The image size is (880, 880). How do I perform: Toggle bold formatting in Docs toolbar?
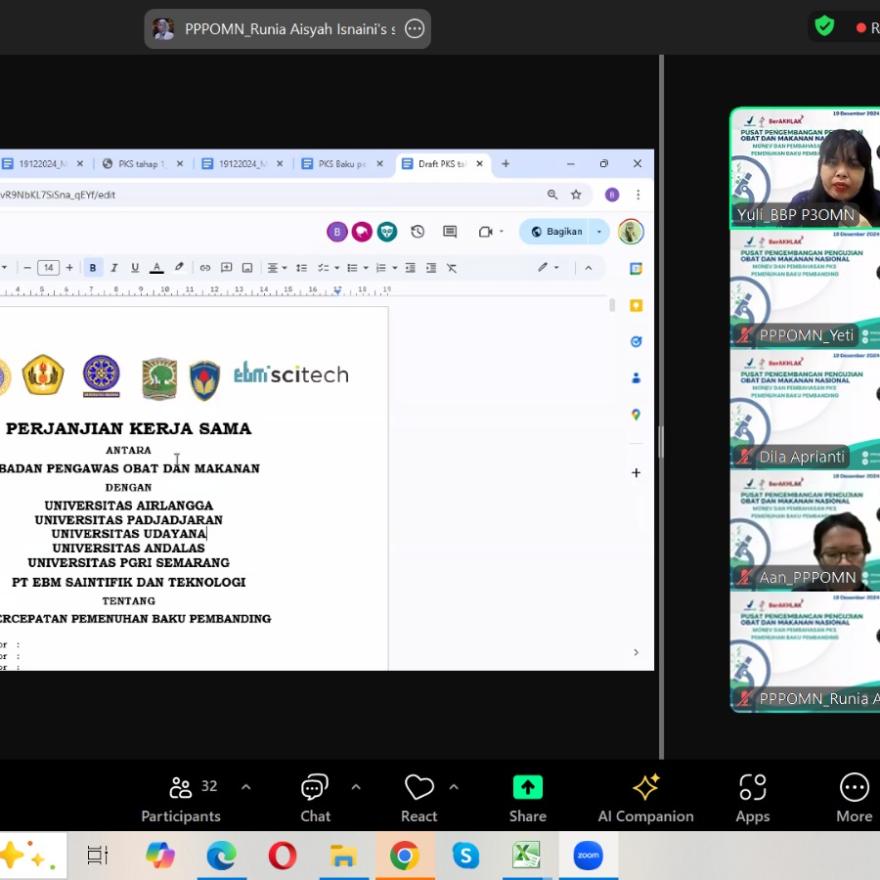click(x=93, y=268)
